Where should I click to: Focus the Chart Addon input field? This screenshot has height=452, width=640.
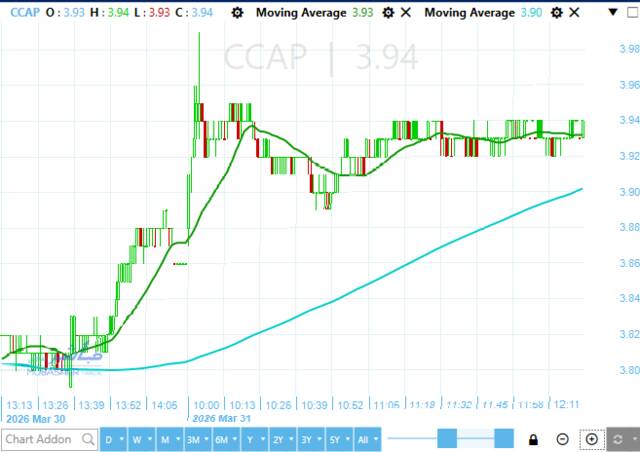coord(40,439)
